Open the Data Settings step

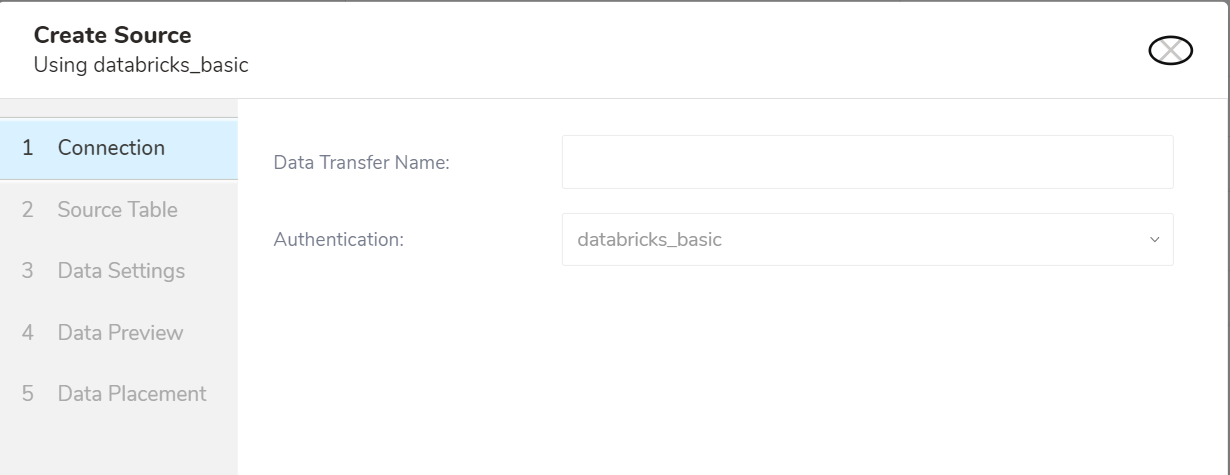pos(121,271)
